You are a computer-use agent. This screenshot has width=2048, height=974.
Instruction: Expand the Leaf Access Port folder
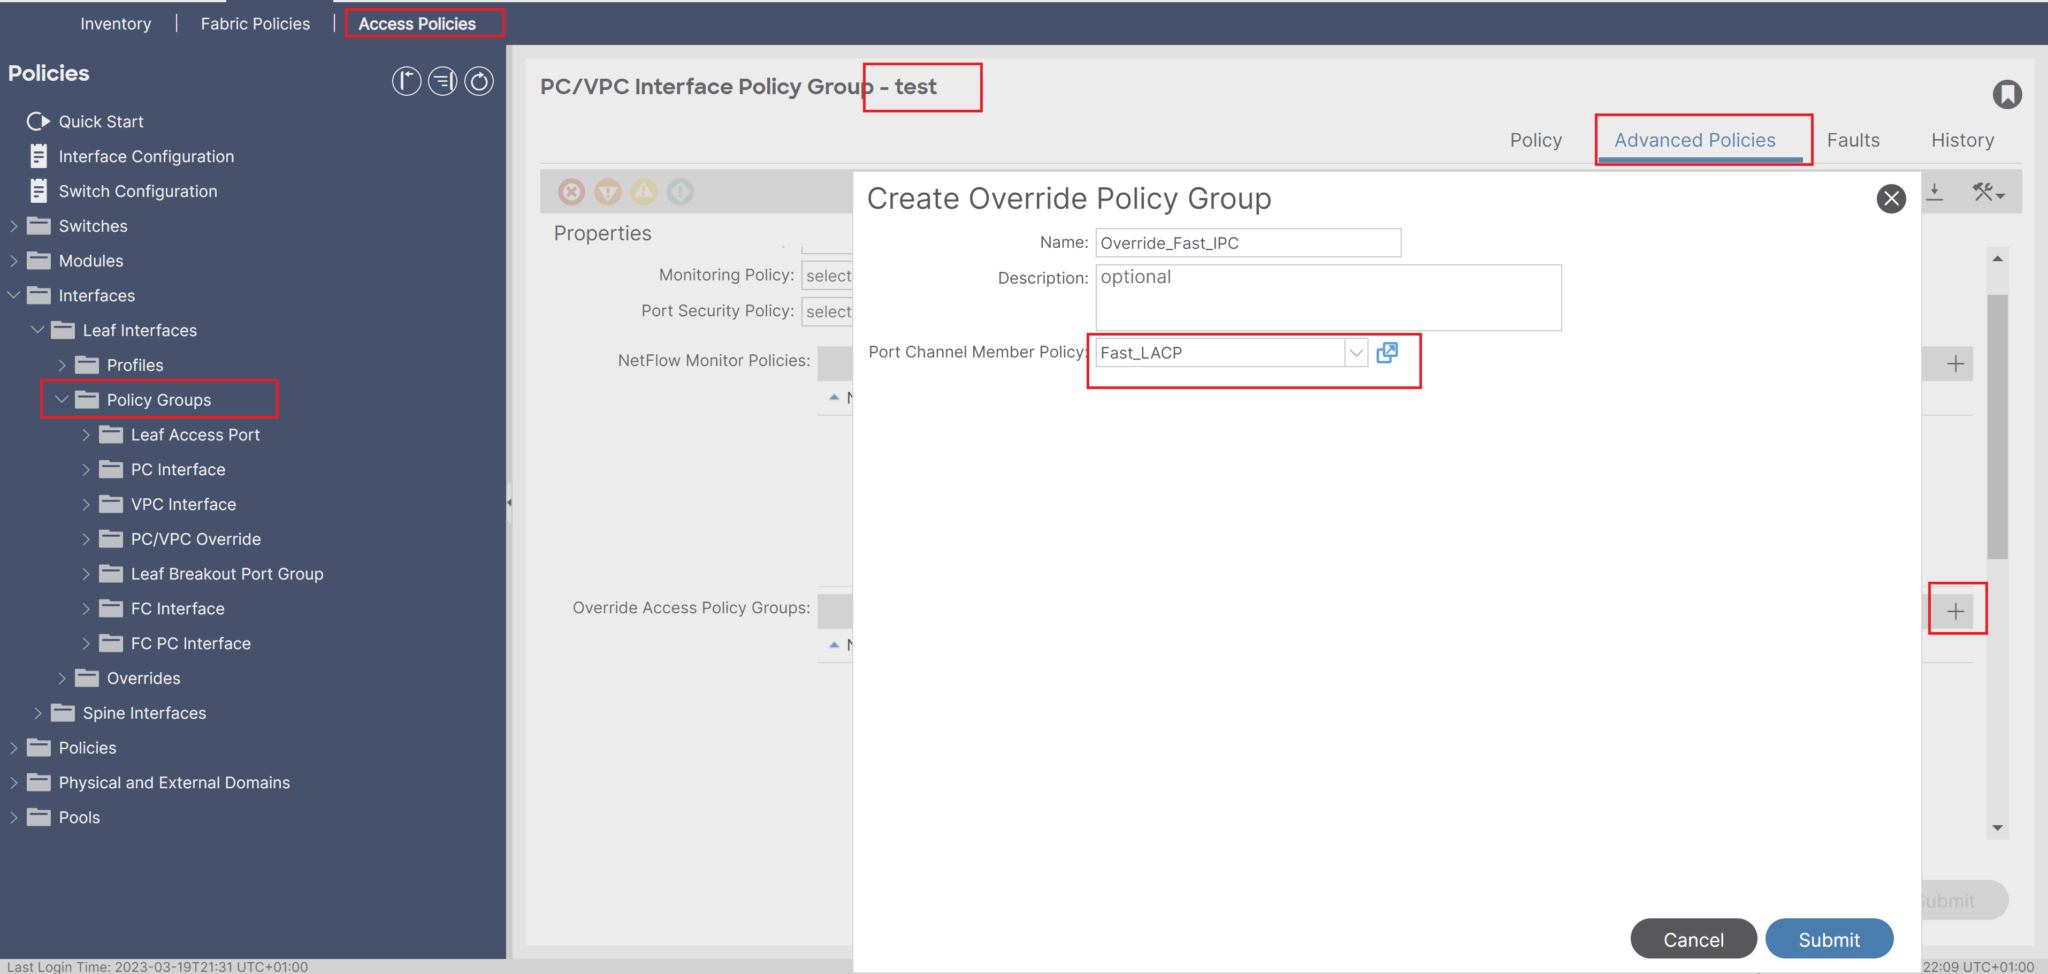[x=86, y=434]
